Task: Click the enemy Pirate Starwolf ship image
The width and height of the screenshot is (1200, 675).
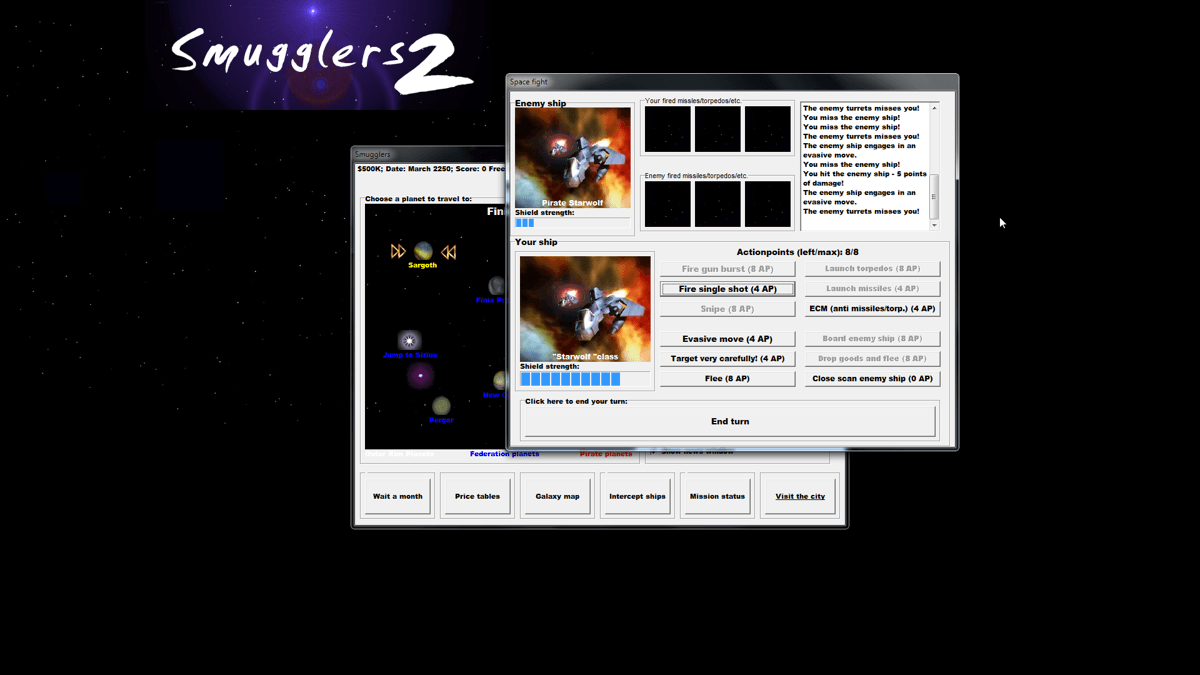Action: click(573, 158)
